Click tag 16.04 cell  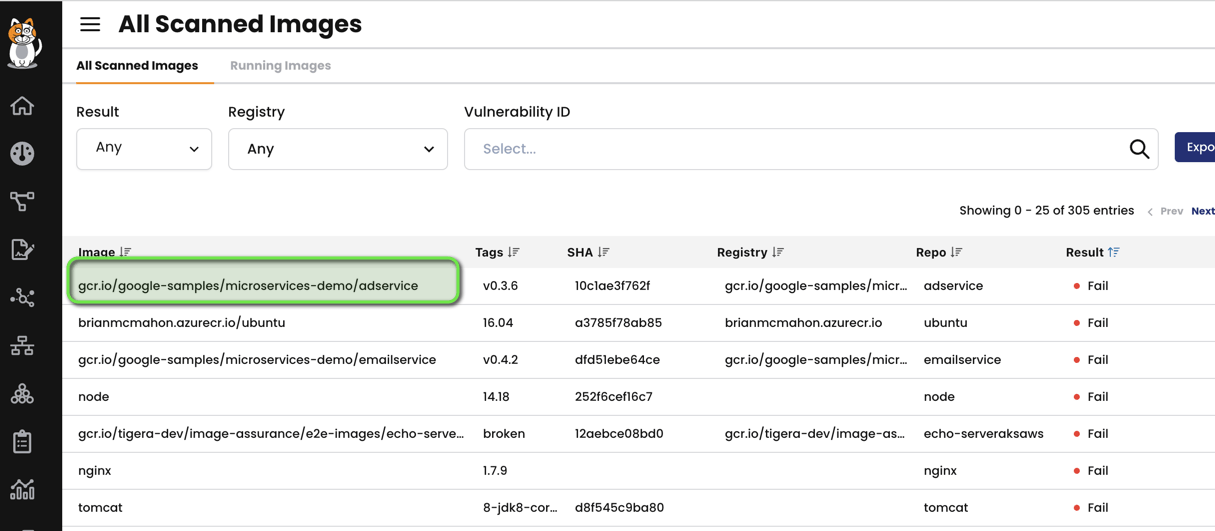498,323
